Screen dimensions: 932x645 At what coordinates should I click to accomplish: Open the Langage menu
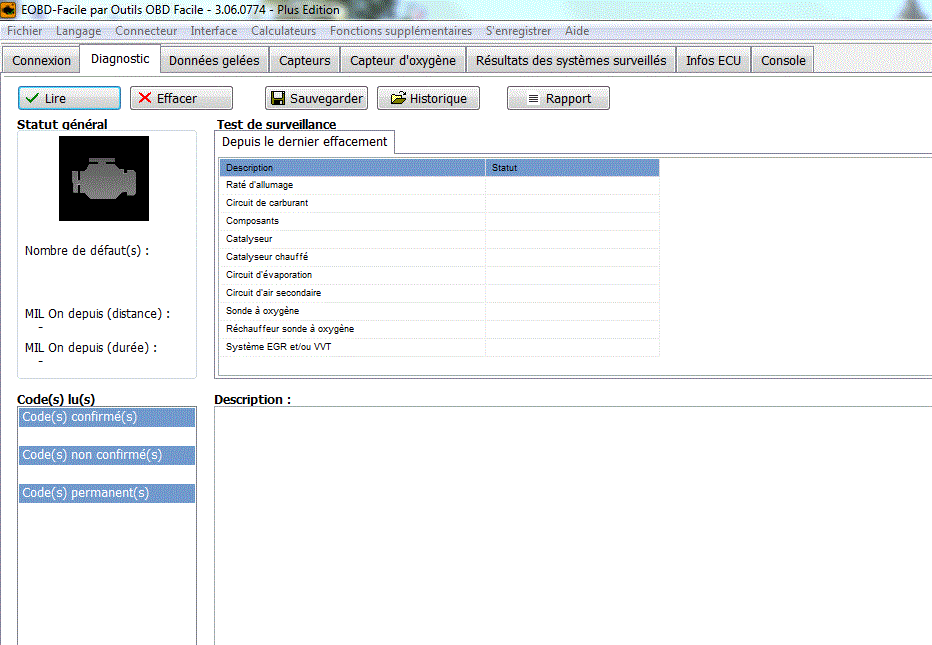point(78,31)
